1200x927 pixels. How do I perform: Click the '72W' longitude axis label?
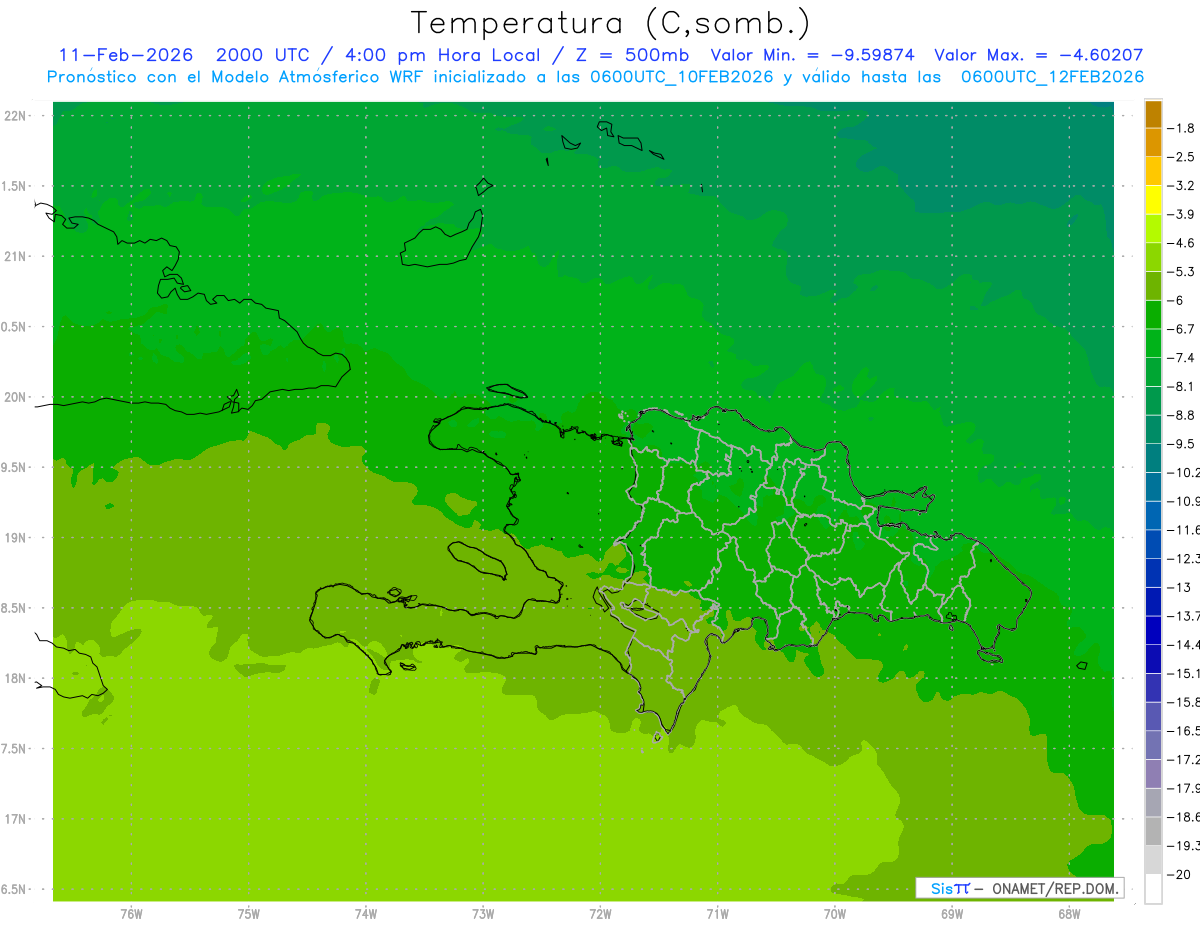601,914
